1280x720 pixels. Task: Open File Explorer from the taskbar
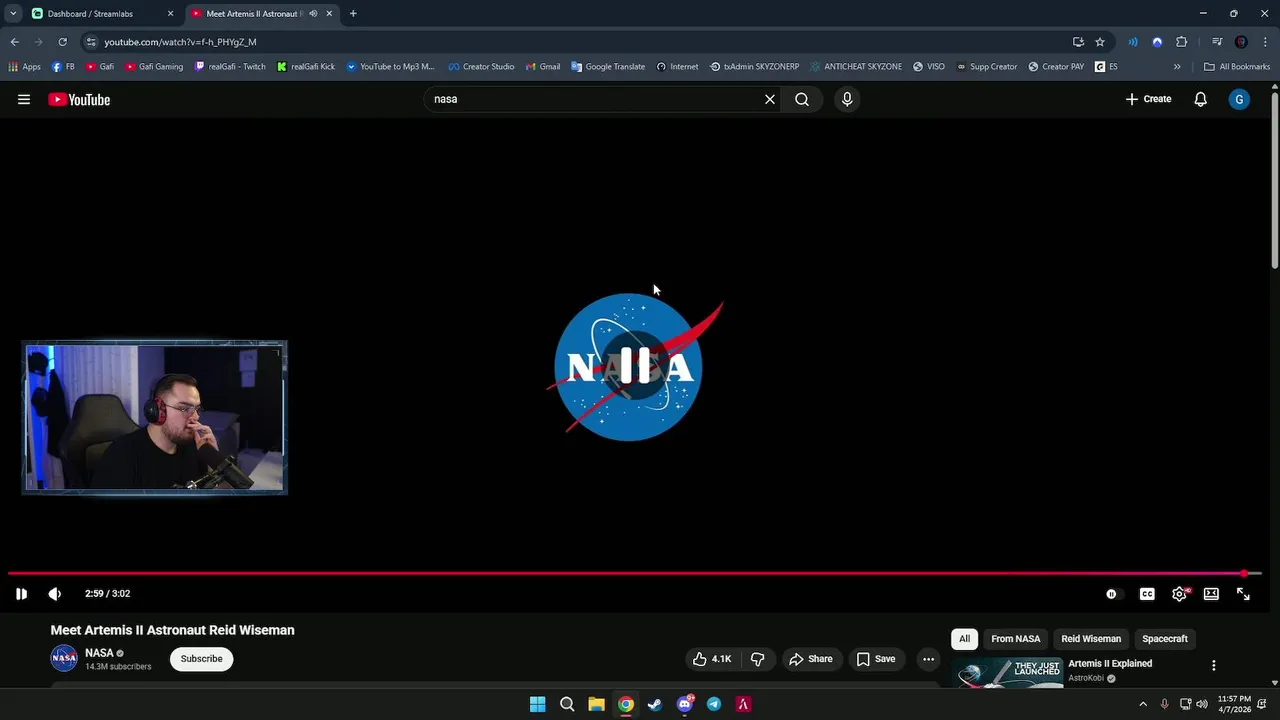click(x=596, y=704)
